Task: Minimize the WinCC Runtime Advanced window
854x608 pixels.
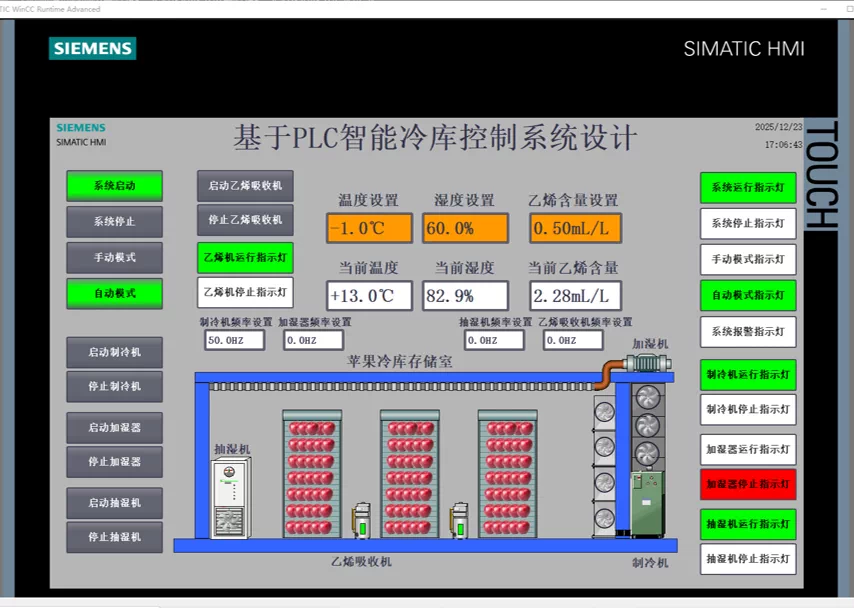Action: (x=824, y=9)
